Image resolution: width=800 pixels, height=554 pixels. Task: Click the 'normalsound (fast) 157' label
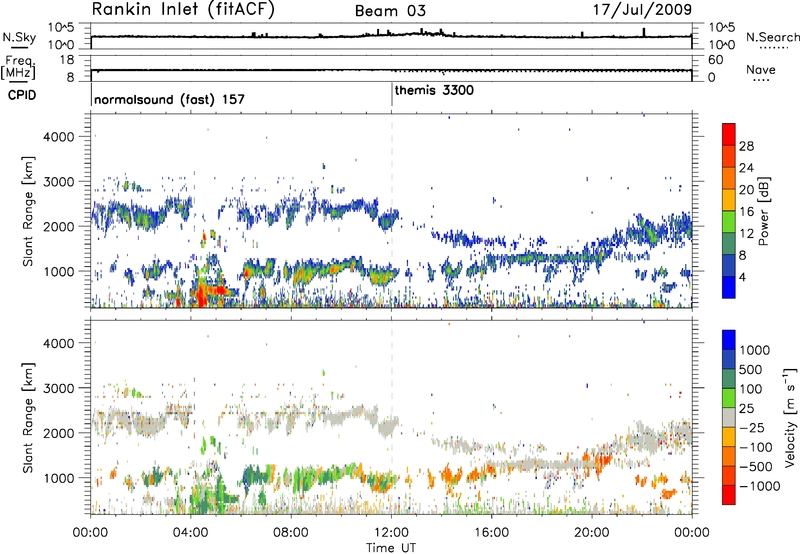tap(169, 99)
